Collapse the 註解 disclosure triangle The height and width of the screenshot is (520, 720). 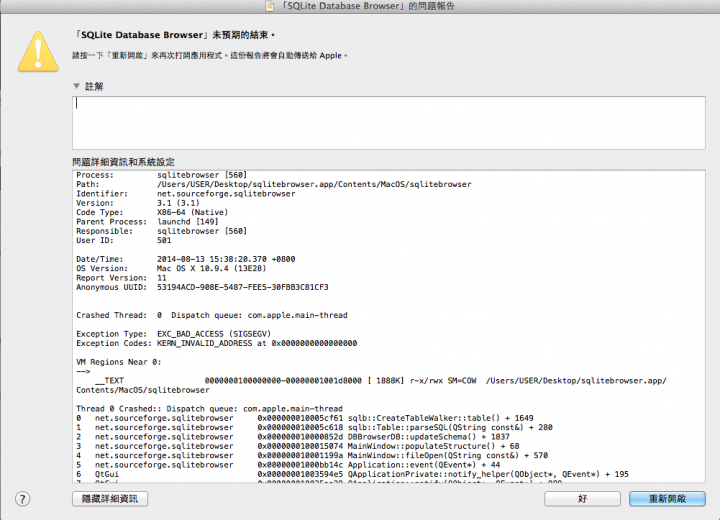pos(77,86)
